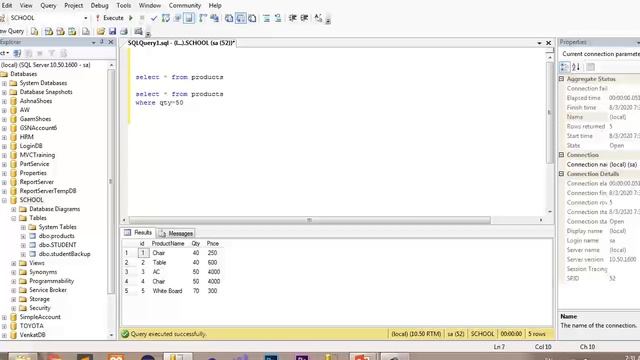
Task: Expand the Programmability folder
Action: 14,281
